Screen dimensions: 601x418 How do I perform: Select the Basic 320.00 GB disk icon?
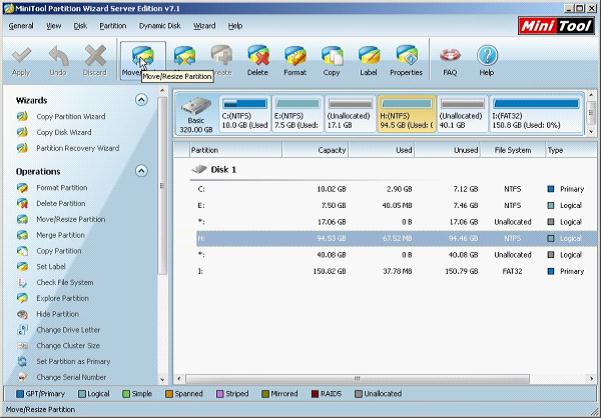click(196, 114)
